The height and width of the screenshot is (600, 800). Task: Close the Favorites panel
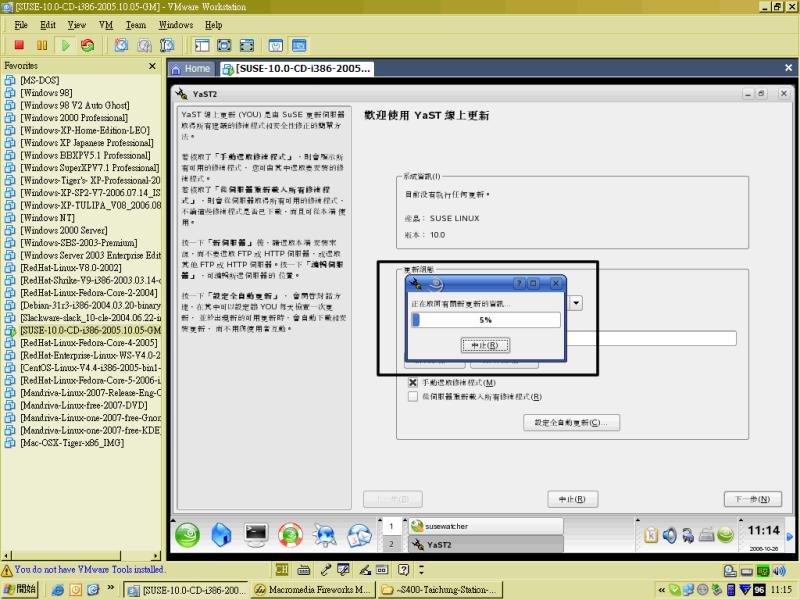point(152,66)
